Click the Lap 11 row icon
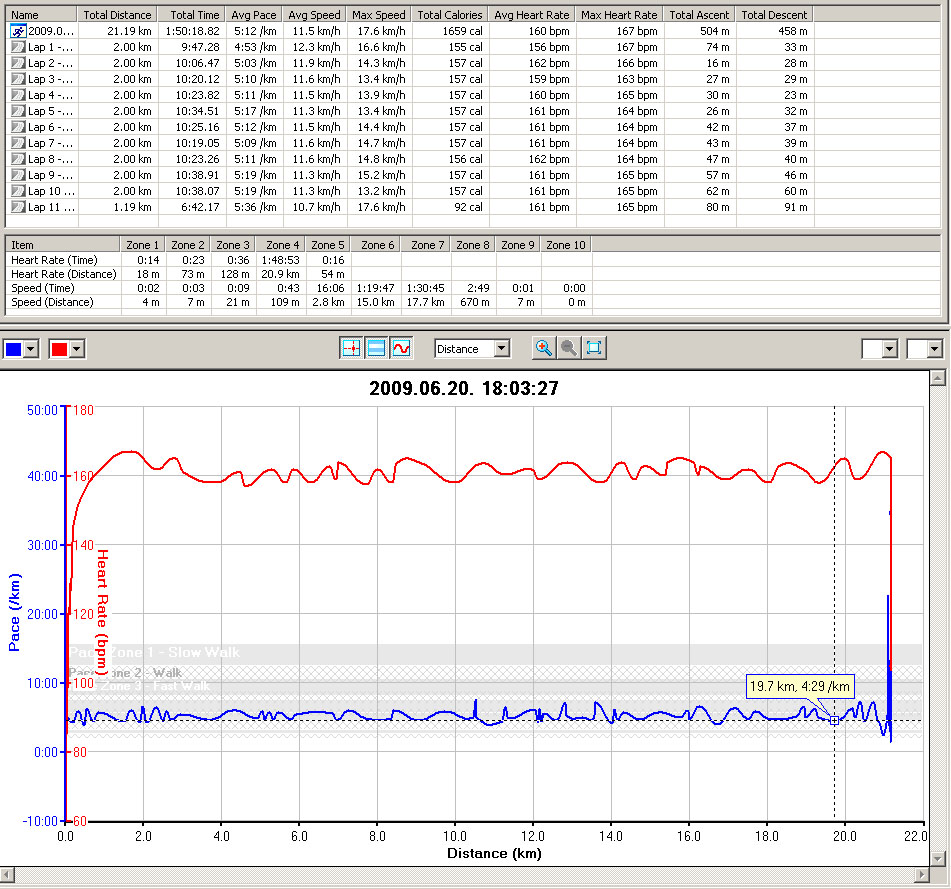 point(18,207)
